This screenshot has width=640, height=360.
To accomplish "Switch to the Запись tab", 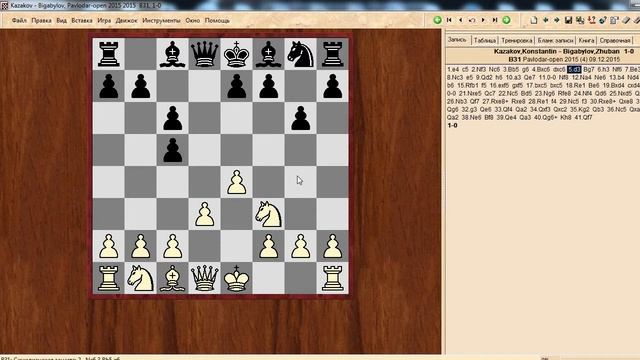I will pyautogui.click(x=457, y=40).
